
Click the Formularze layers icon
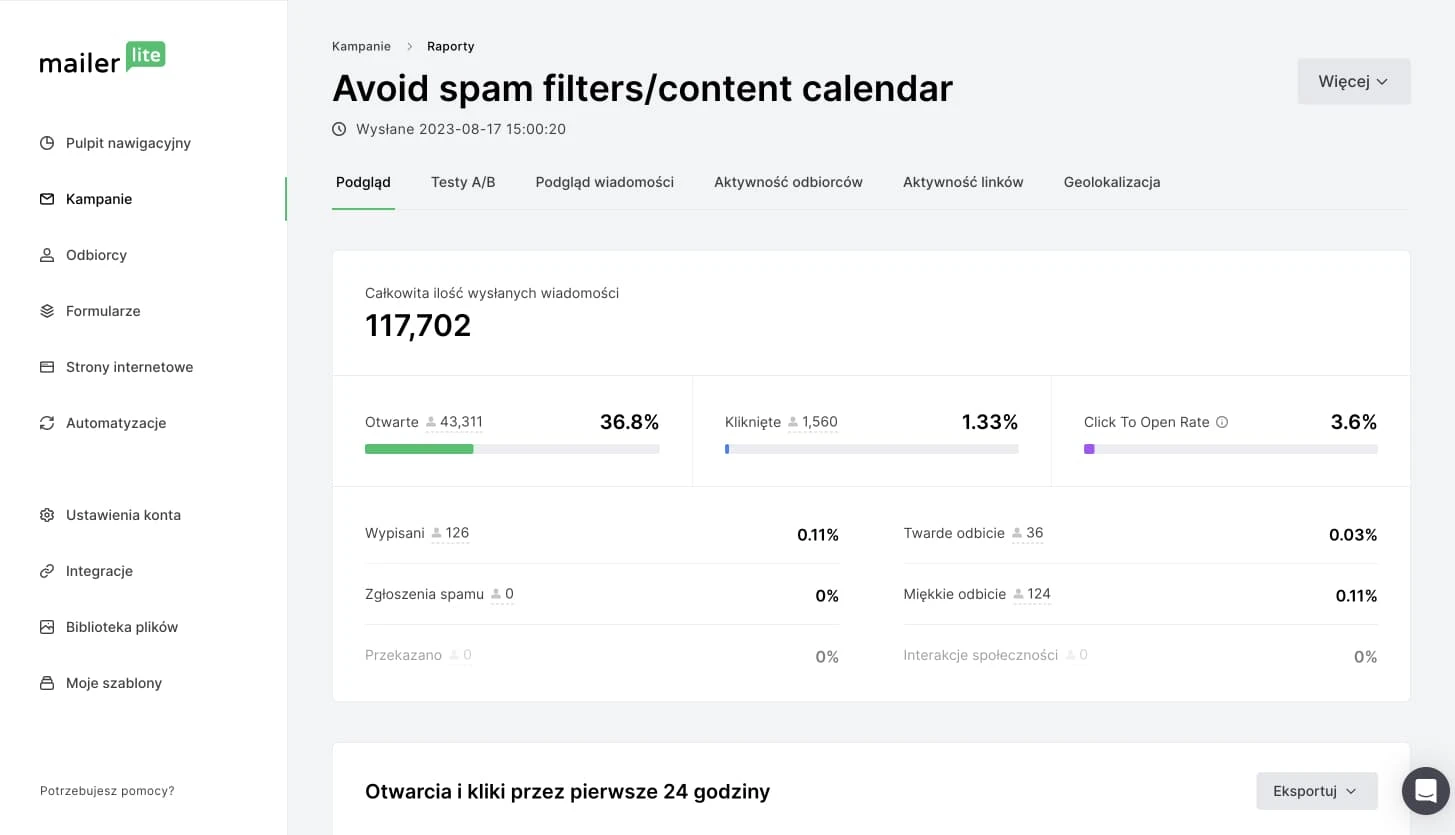47,311
